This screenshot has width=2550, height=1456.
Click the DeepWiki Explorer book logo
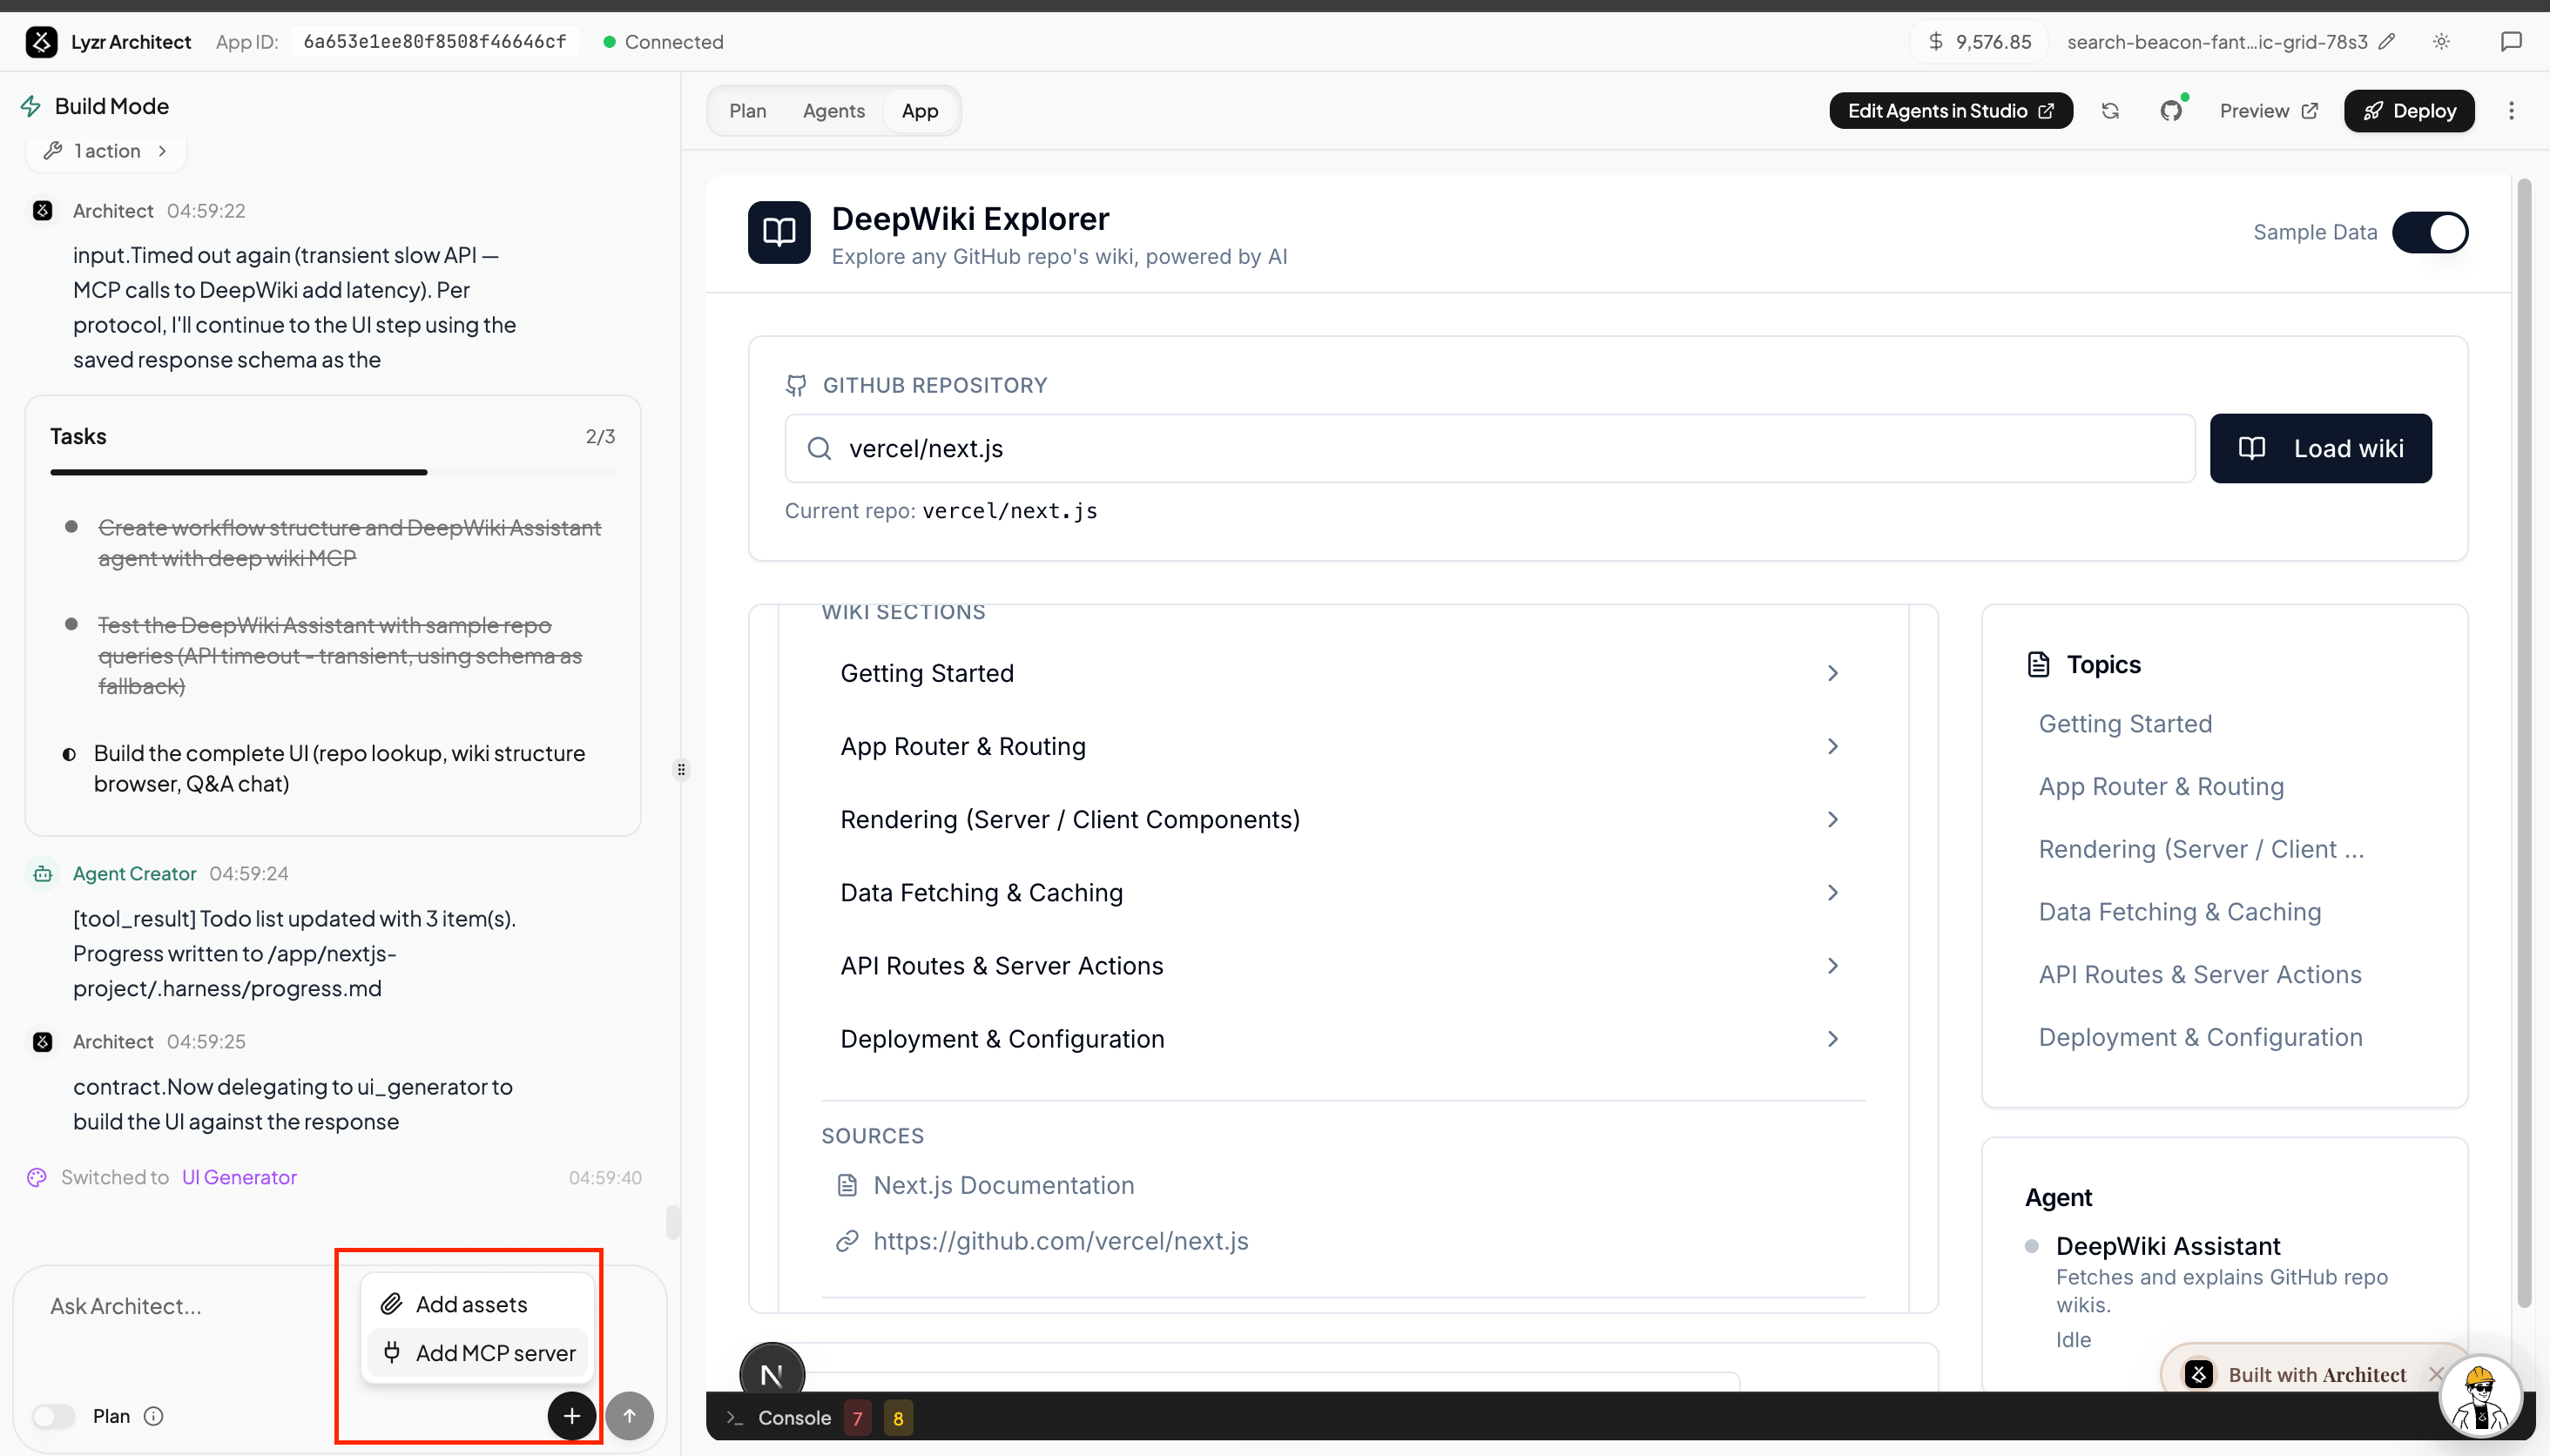click(x=779, y=232)
